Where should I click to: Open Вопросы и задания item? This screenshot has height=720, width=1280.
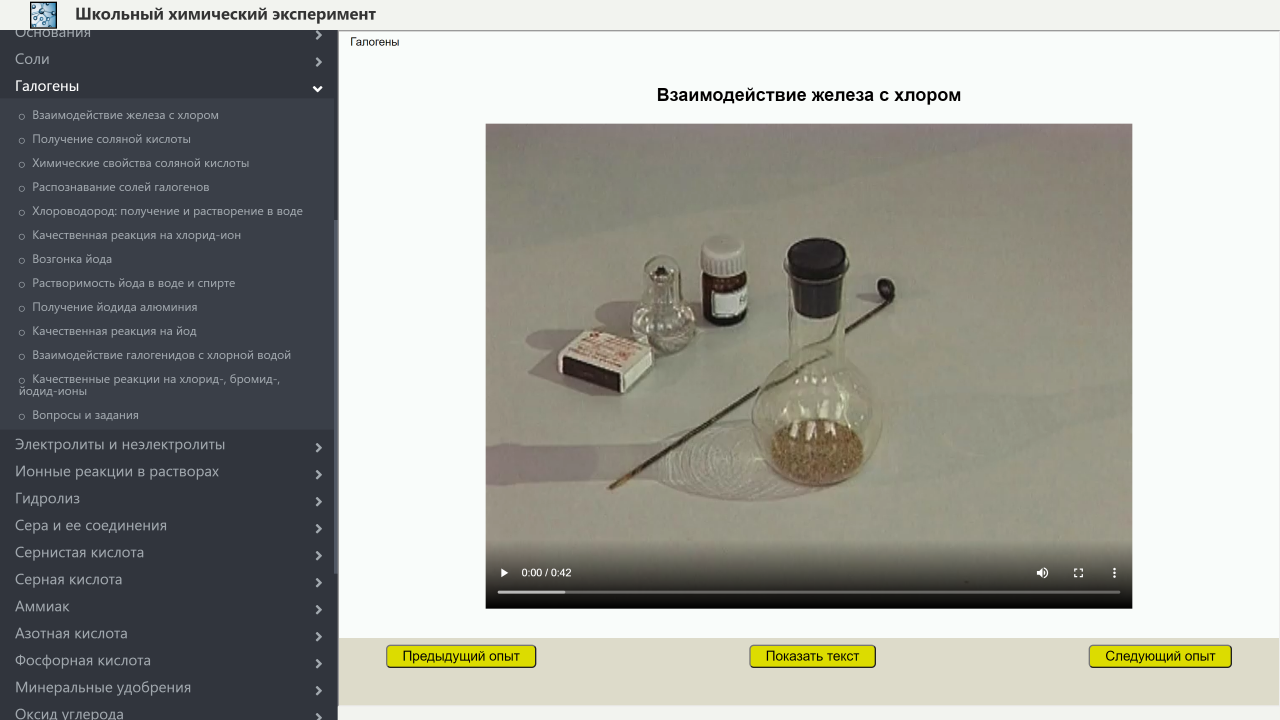pos(85,415)
